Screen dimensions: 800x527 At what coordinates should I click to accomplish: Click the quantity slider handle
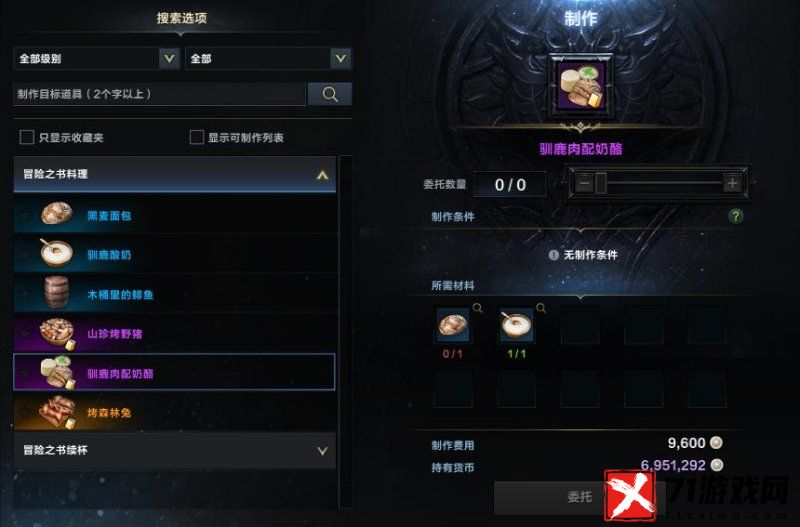(601, 183)
